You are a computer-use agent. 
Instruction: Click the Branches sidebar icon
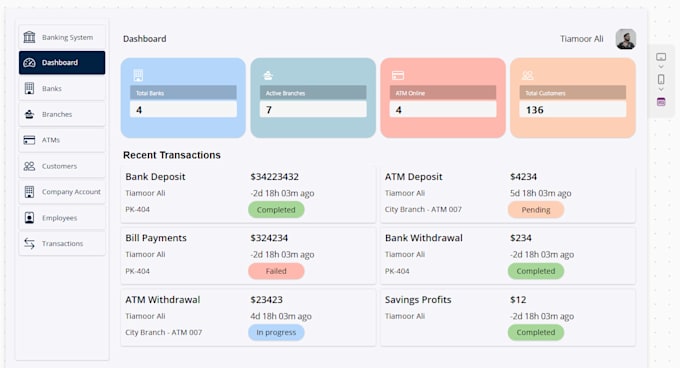point(29,114)
